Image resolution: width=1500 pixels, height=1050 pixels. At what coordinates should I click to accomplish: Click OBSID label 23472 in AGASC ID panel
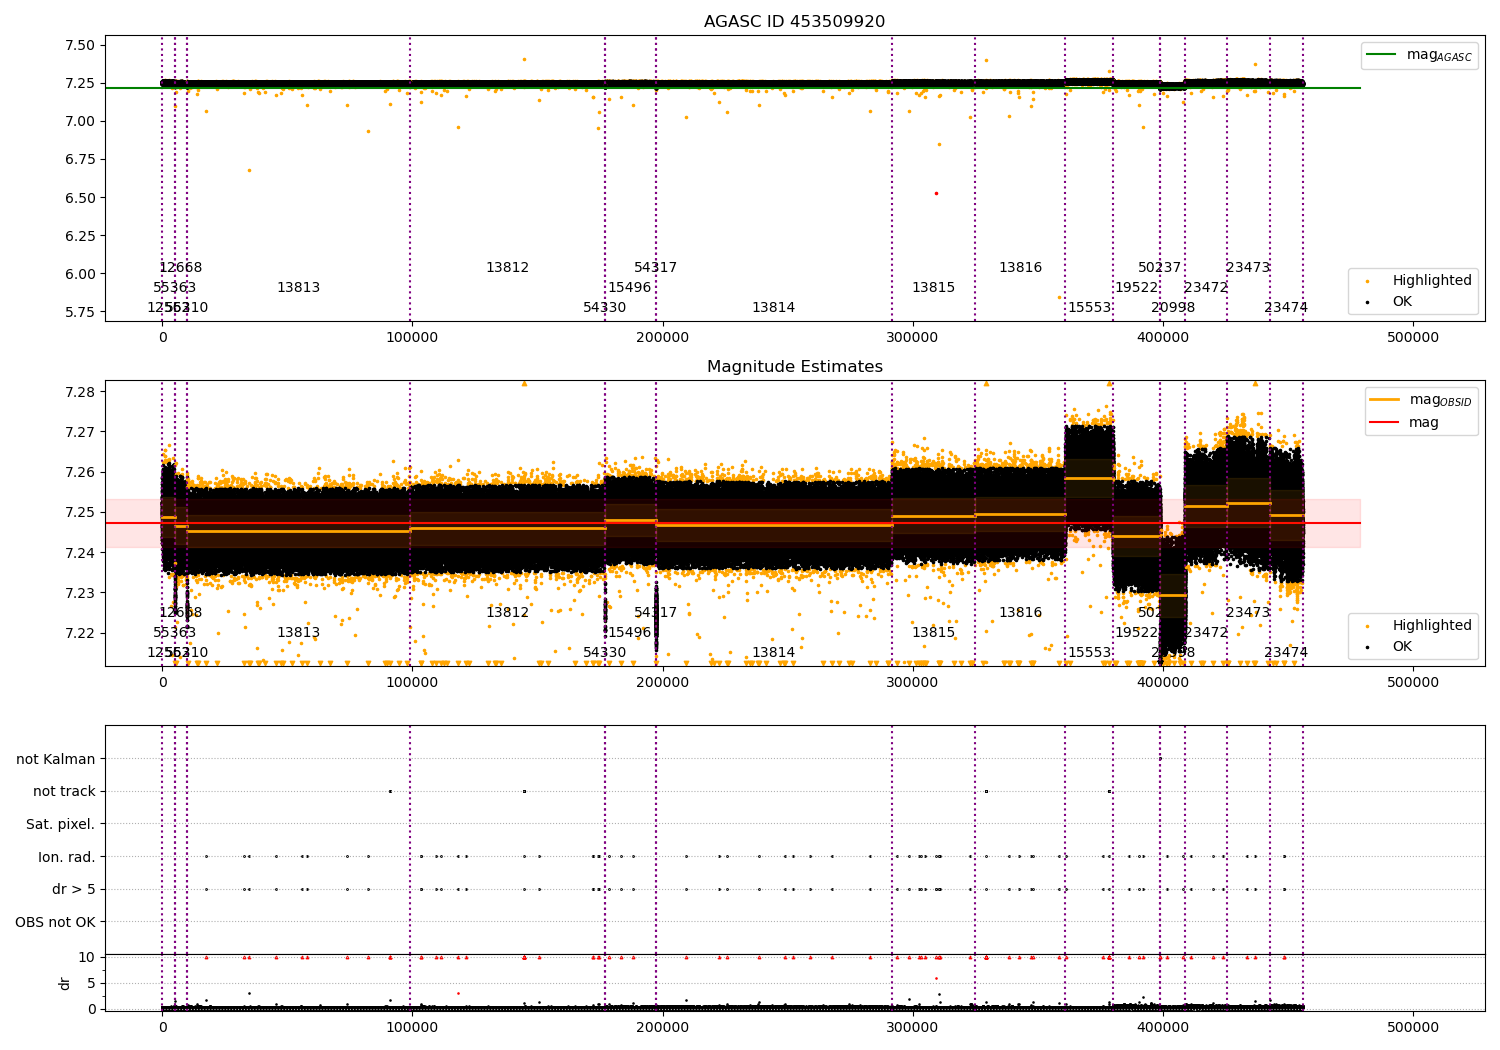(1206, 288)
